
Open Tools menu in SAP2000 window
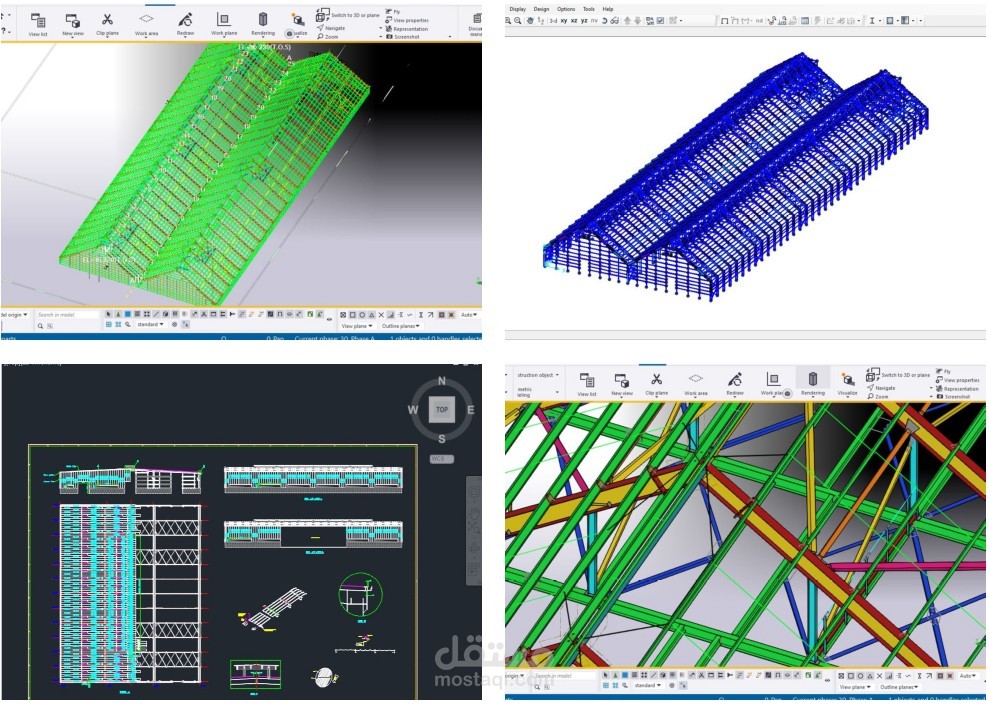coord(588,9)
